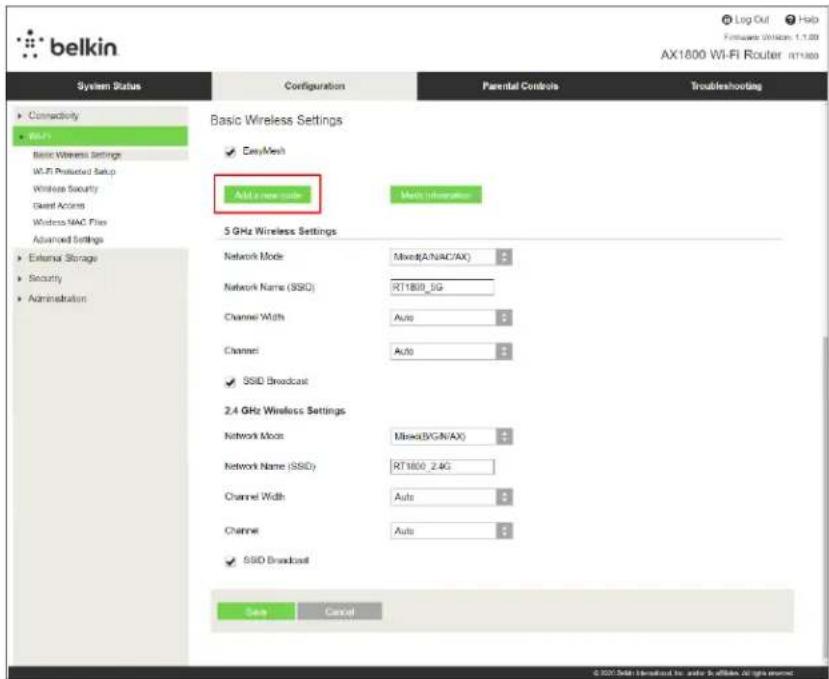Click the Belkin logo
The height and width of the screenshot is (679, 829).
[67, 44]
